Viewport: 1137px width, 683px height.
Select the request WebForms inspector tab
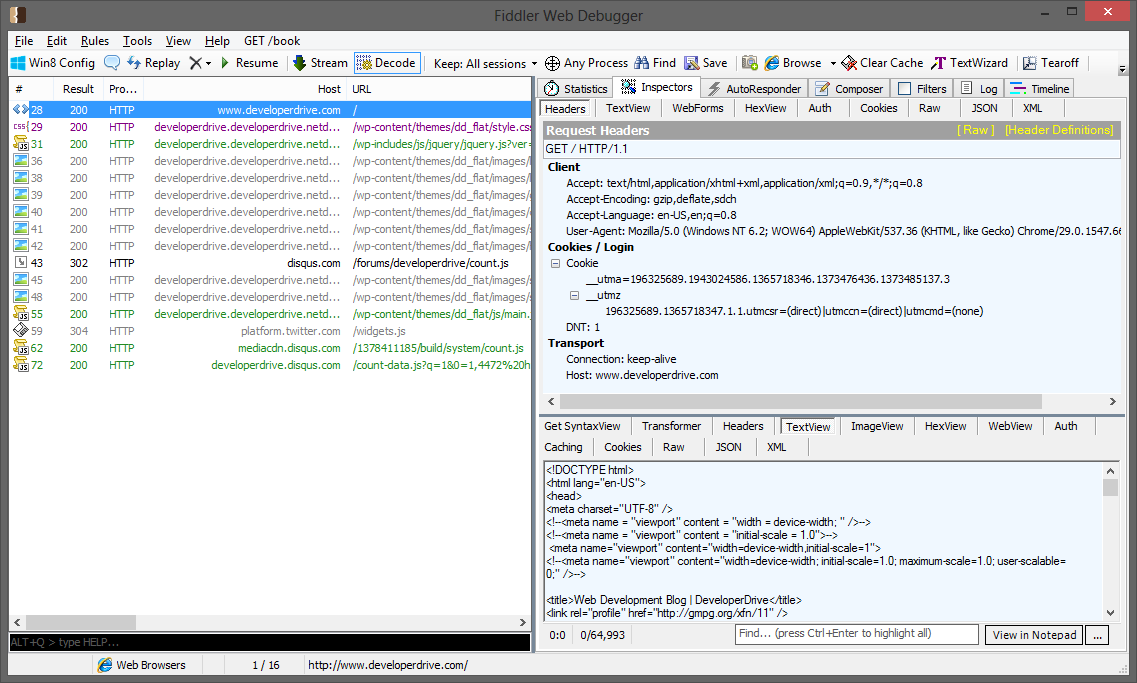698,108
